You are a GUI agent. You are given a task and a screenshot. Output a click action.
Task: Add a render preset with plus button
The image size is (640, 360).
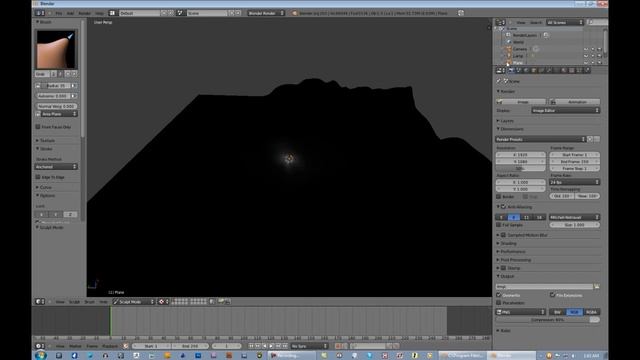(x=590, y=139)
